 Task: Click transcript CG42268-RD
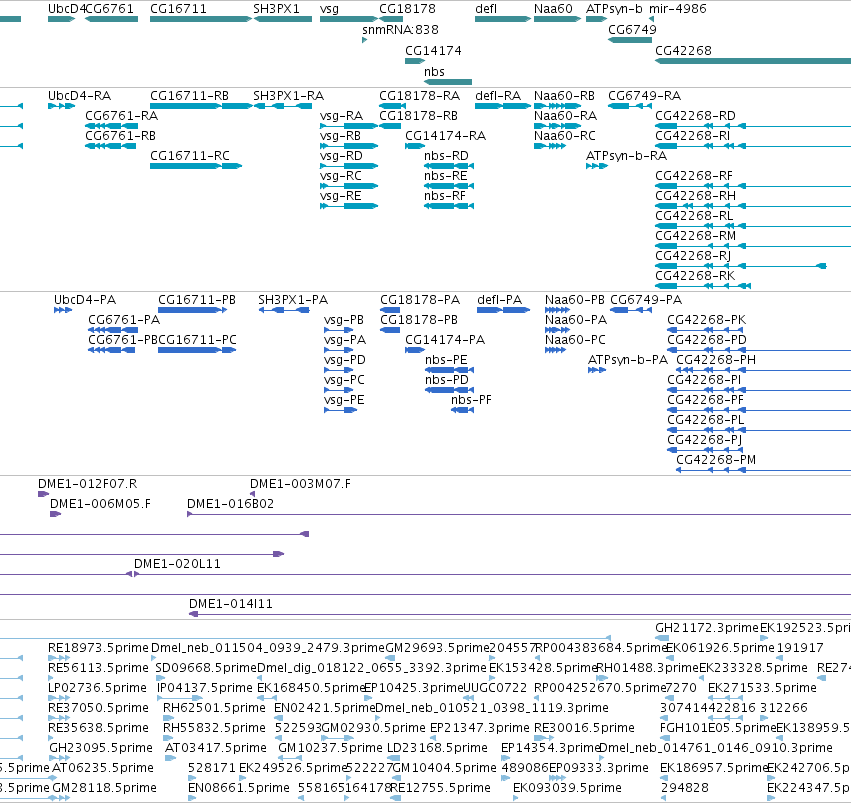pos(695,116)
